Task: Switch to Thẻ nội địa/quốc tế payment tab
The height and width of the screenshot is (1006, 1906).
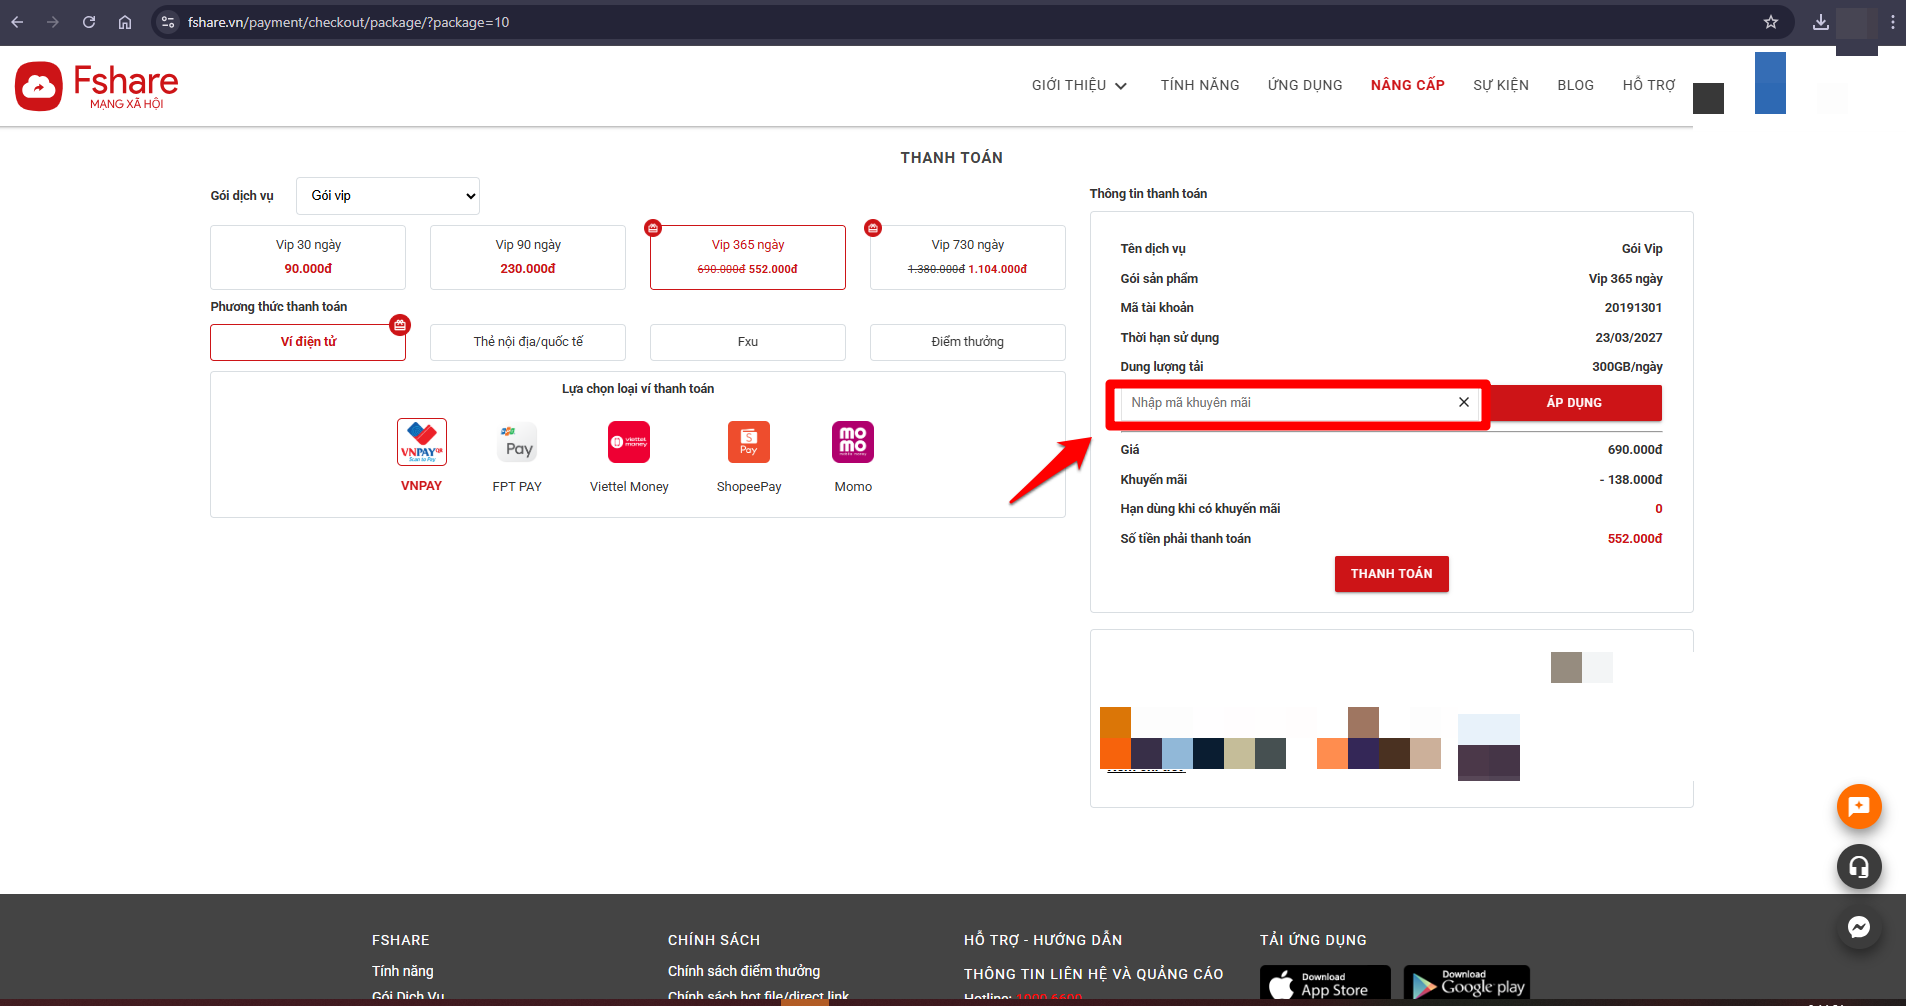Action: pos(528,342)
